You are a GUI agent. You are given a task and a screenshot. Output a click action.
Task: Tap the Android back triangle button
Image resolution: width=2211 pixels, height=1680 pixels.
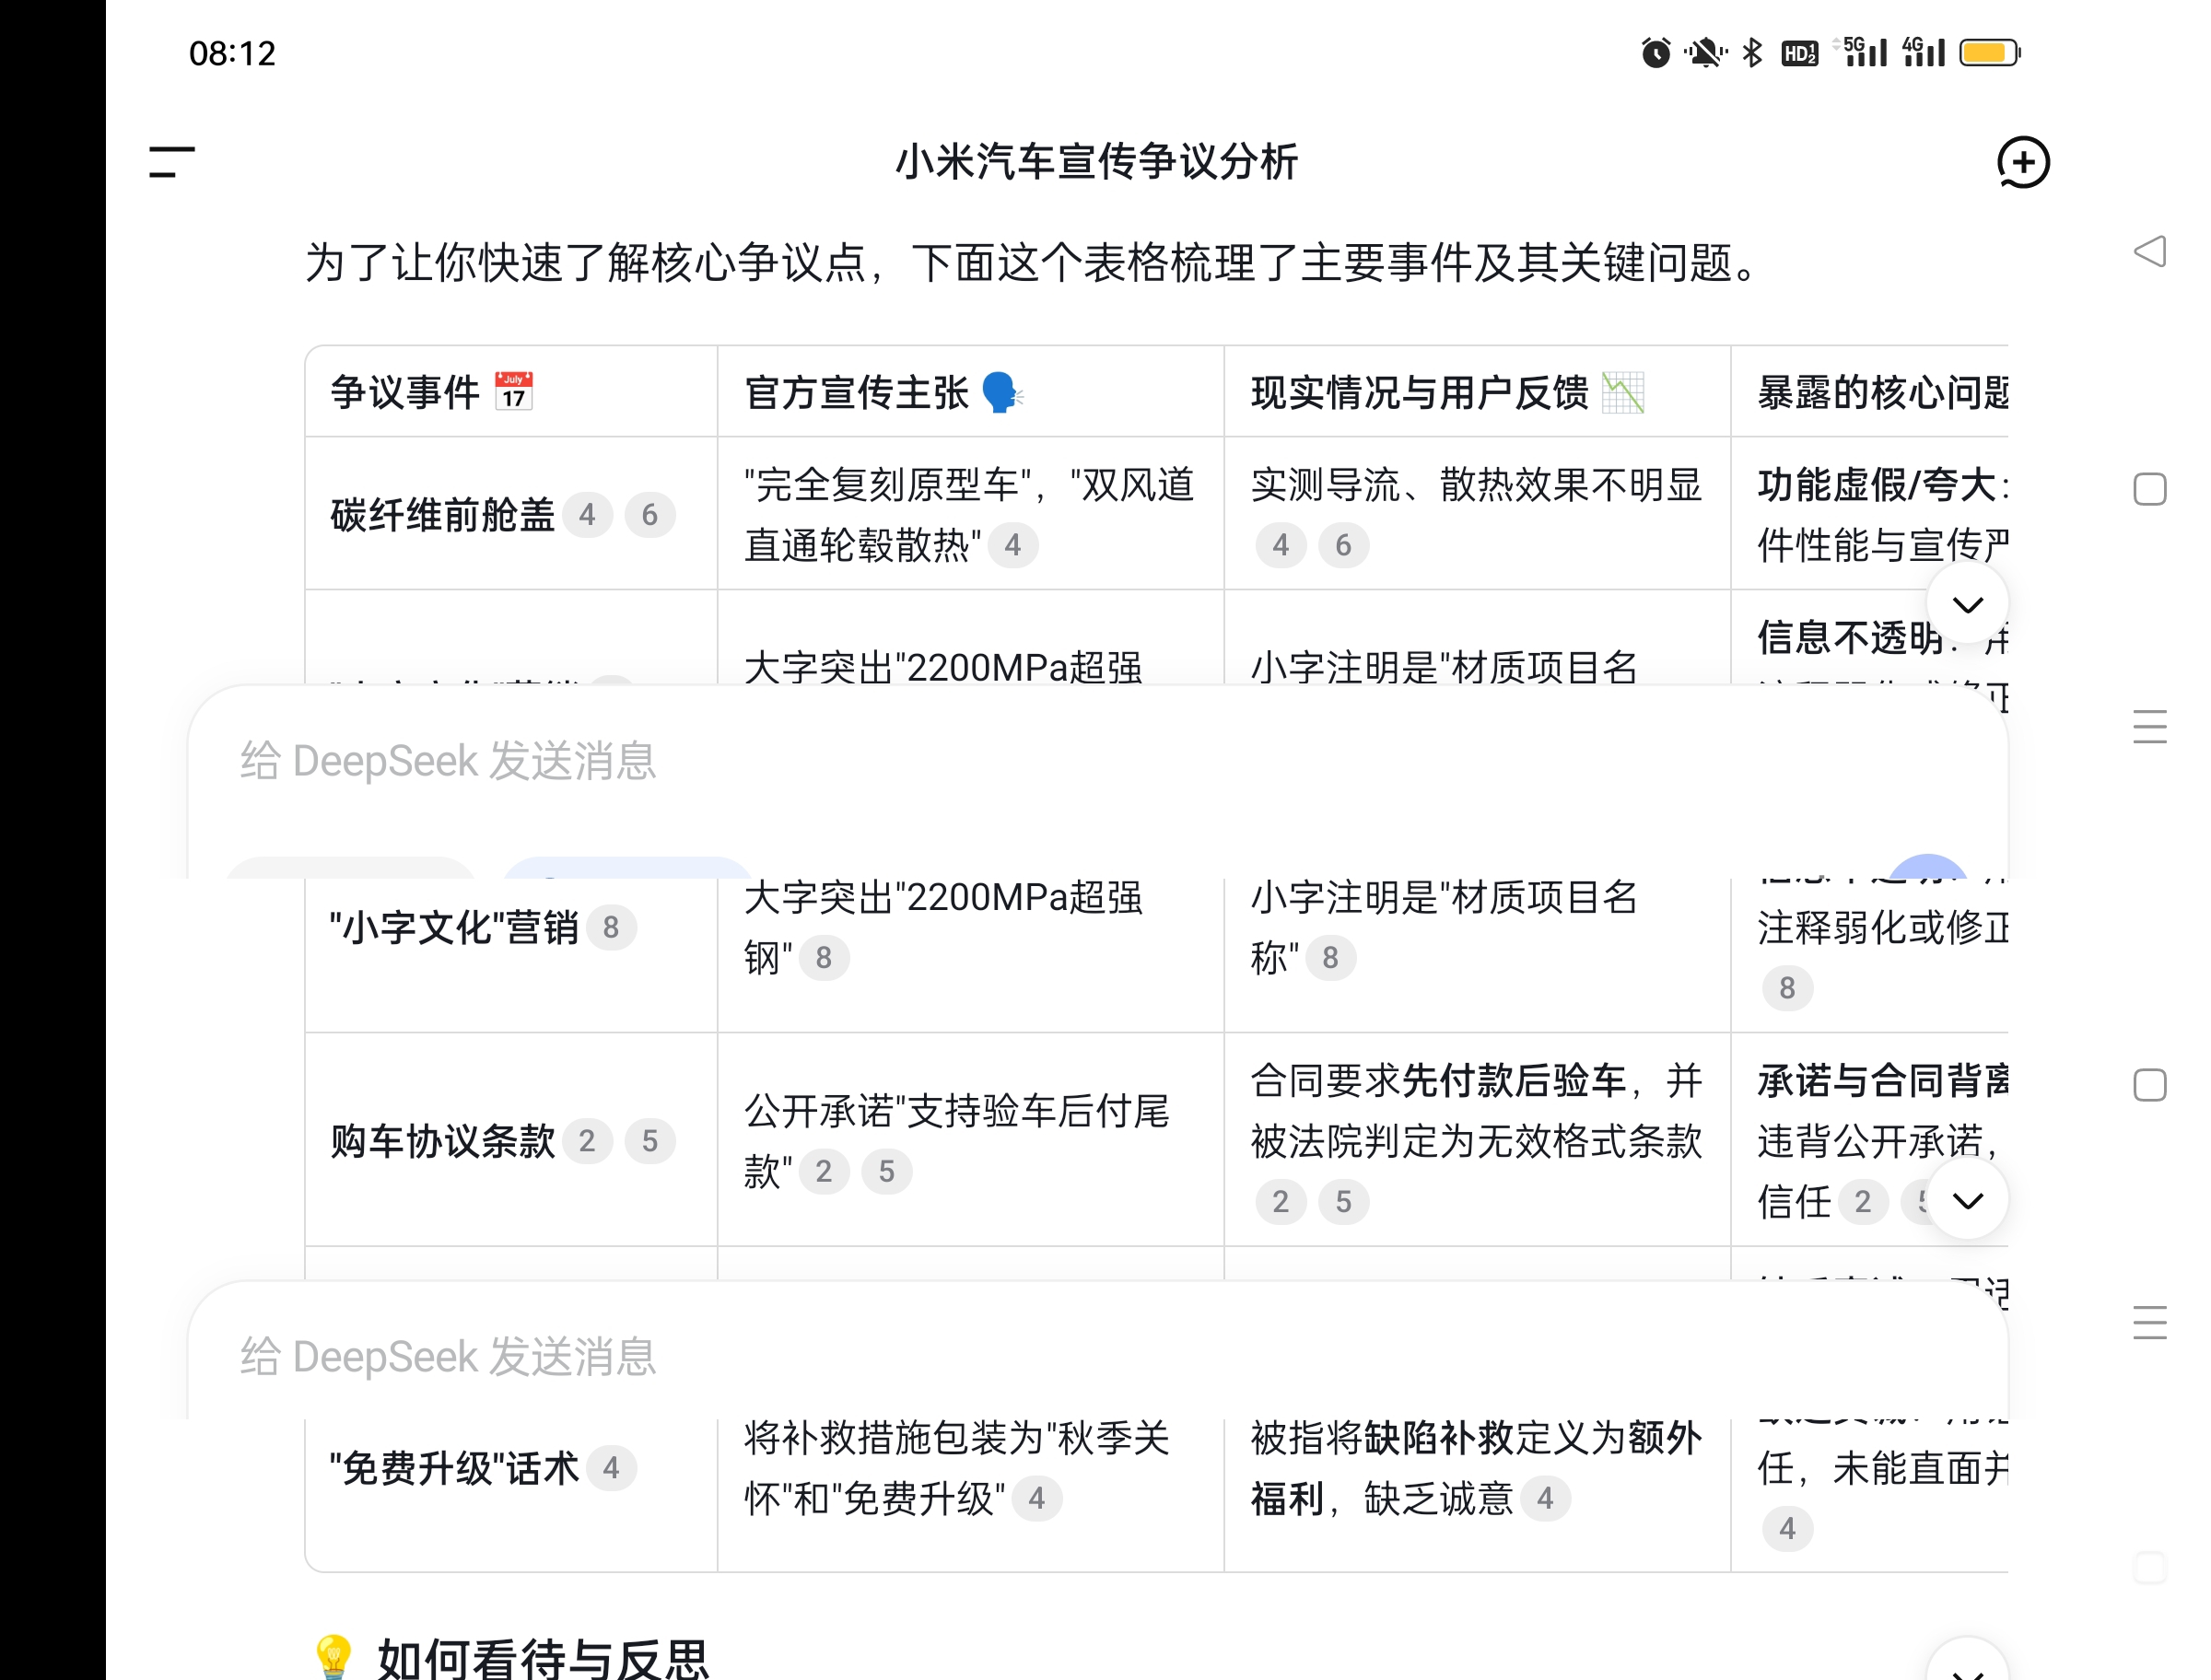pos(2149,251)
